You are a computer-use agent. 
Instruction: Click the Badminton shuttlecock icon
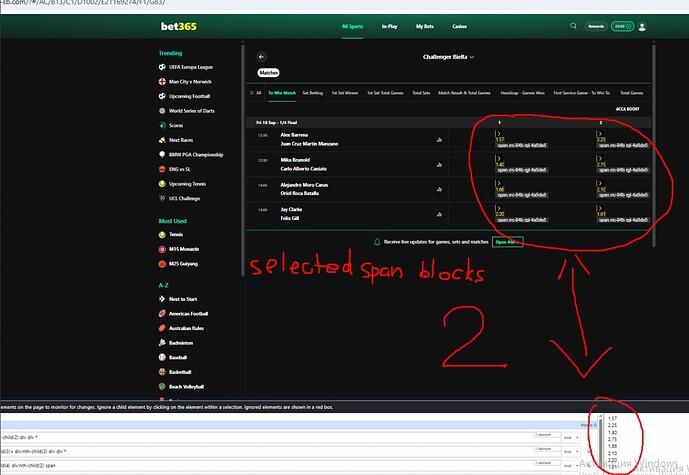pyautogui.click(x=162, y=343)
